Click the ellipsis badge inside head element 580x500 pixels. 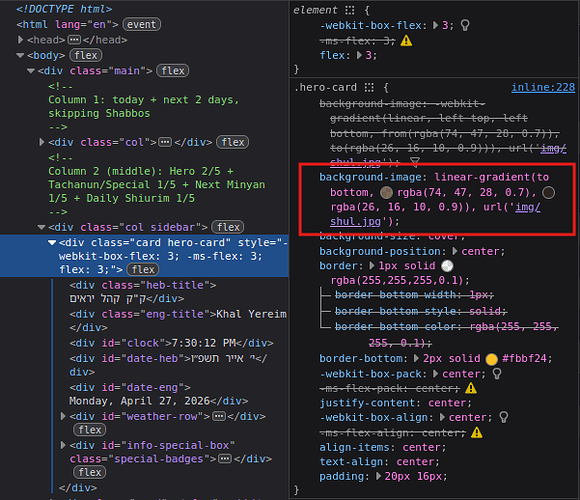pyautogui.click(x=74, y=40)
